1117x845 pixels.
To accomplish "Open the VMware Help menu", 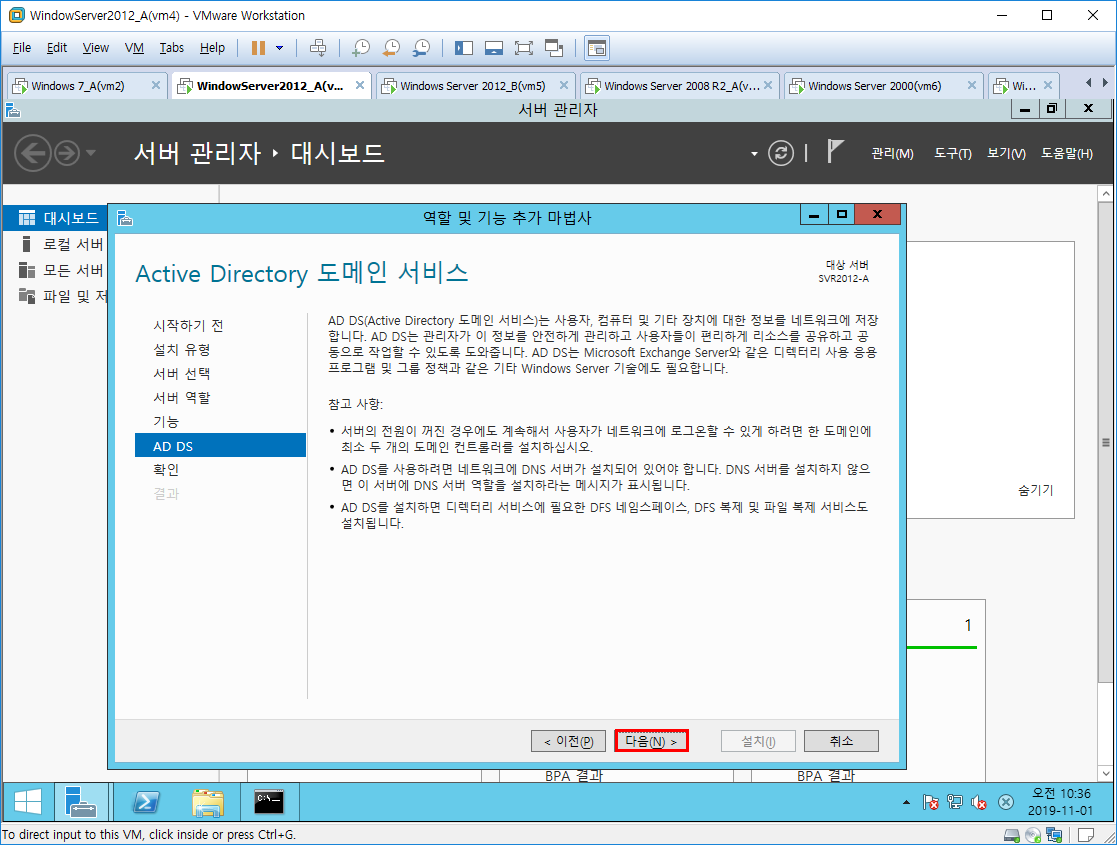I will 212,48.
